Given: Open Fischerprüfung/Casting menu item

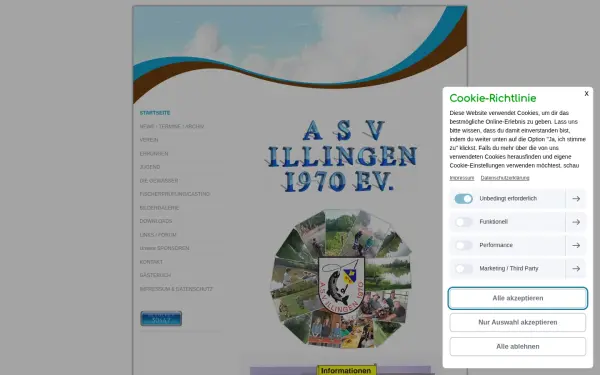Looking at the screenshot, I should pos(174,194).
